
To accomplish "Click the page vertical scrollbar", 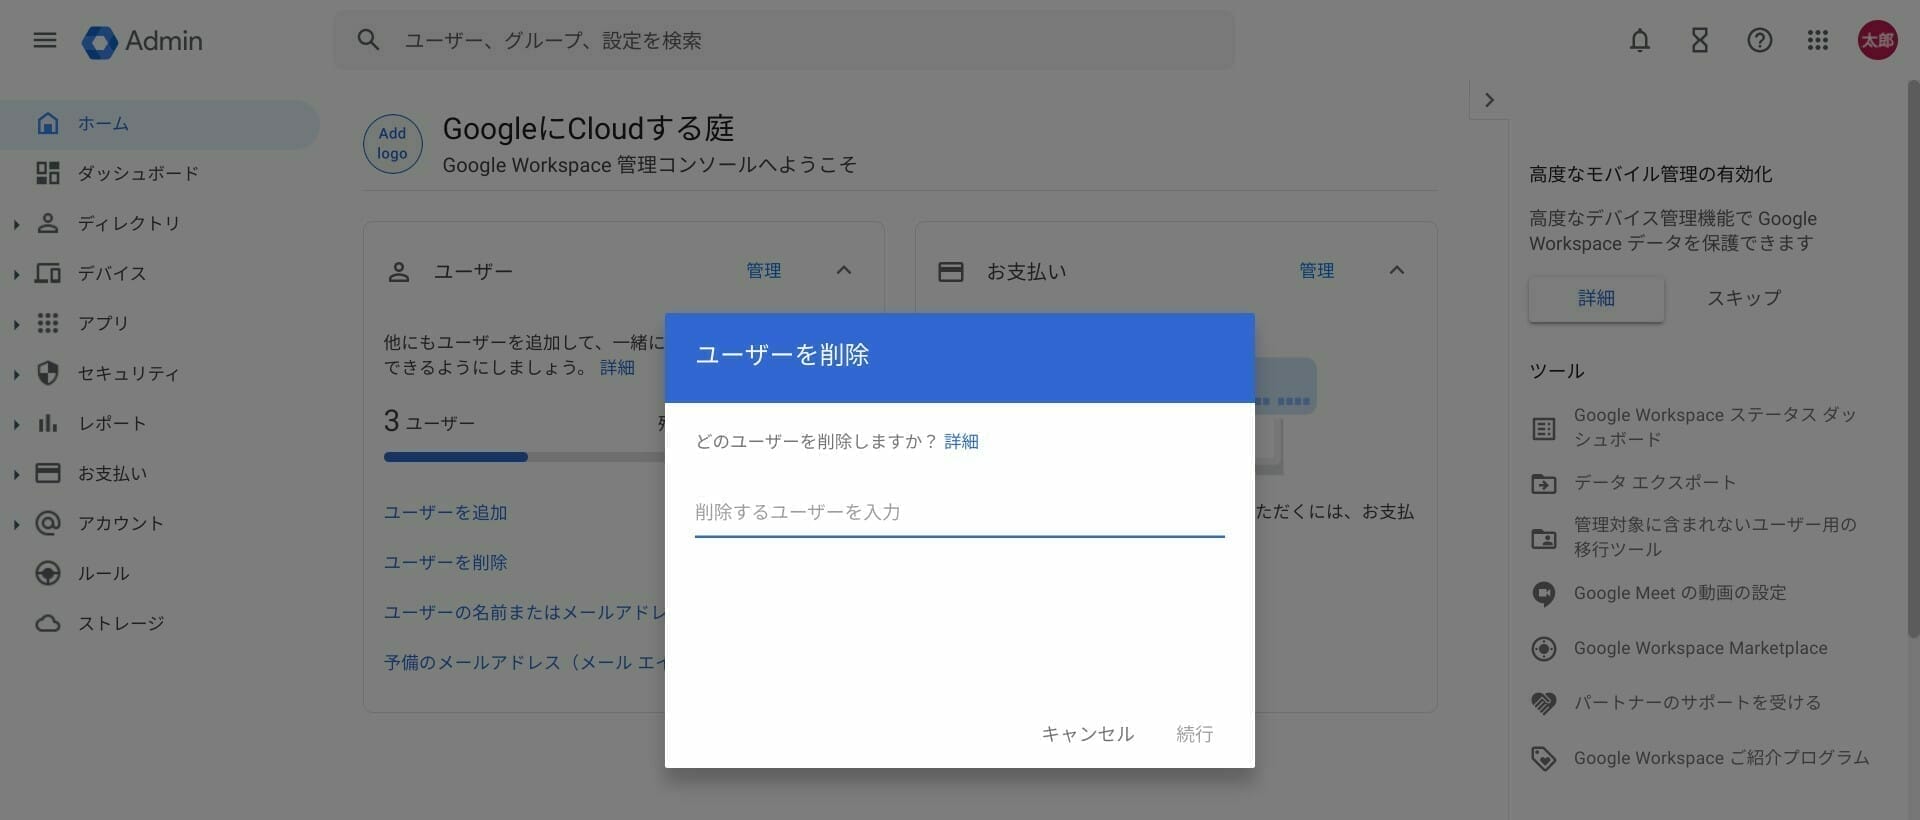I will (x=1913, y=358).
